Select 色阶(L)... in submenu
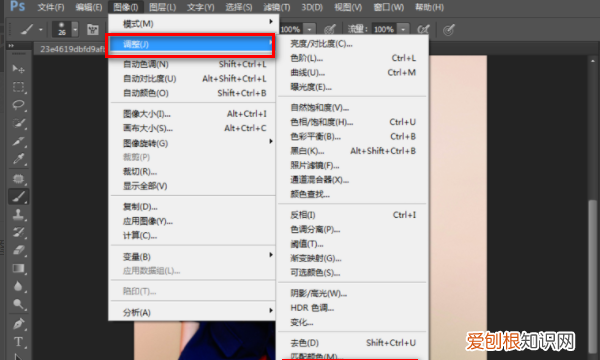This screenshot has height=360, width=600. click(x=352, y=58)
